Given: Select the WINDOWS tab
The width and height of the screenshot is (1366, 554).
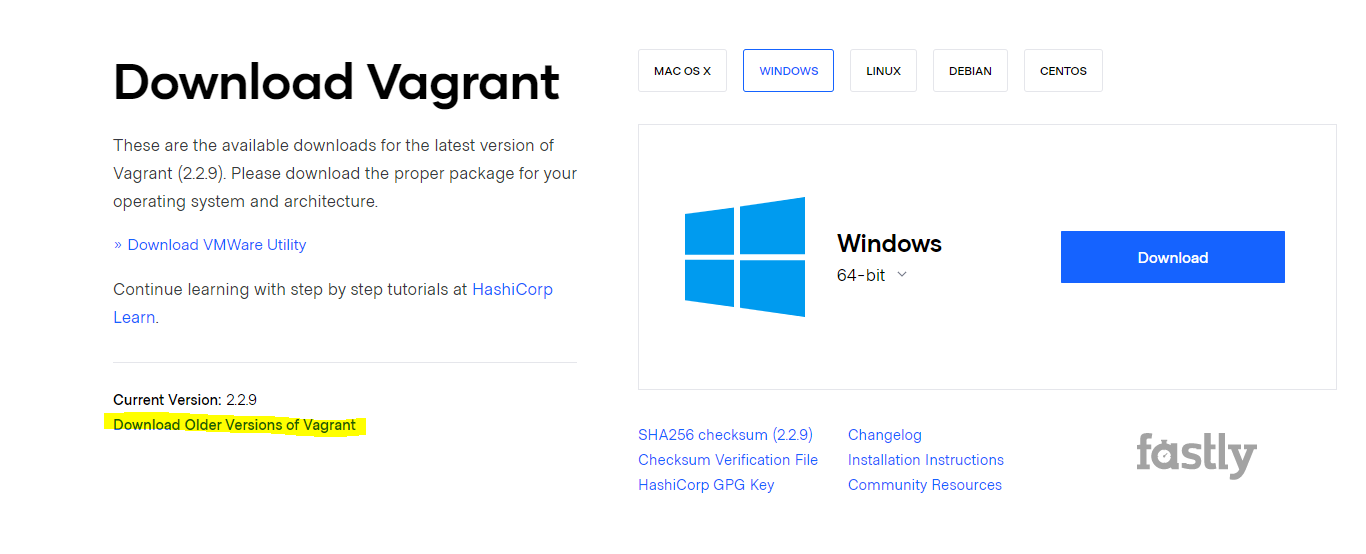Looking at the screenshot, I should (x=788, y=71).
